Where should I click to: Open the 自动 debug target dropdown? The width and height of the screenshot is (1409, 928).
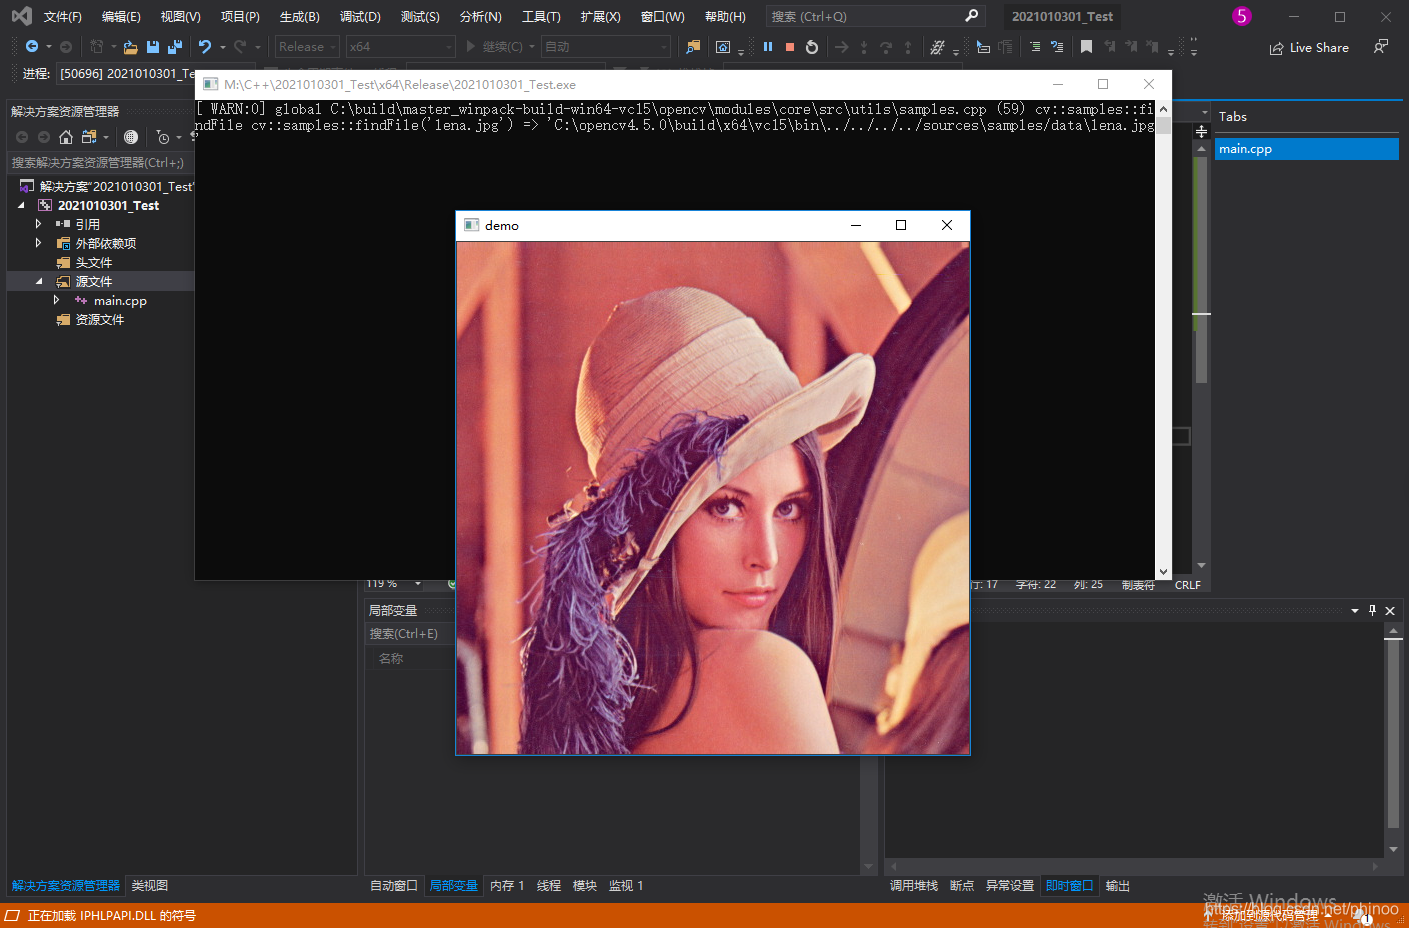click(606, 47)
